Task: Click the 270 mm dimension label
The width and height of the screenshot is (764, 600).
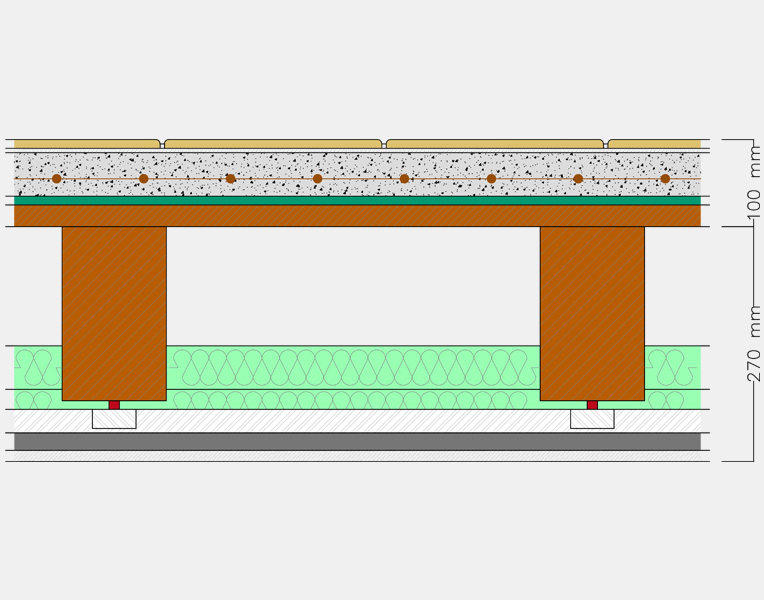Action: pos(754,344)
